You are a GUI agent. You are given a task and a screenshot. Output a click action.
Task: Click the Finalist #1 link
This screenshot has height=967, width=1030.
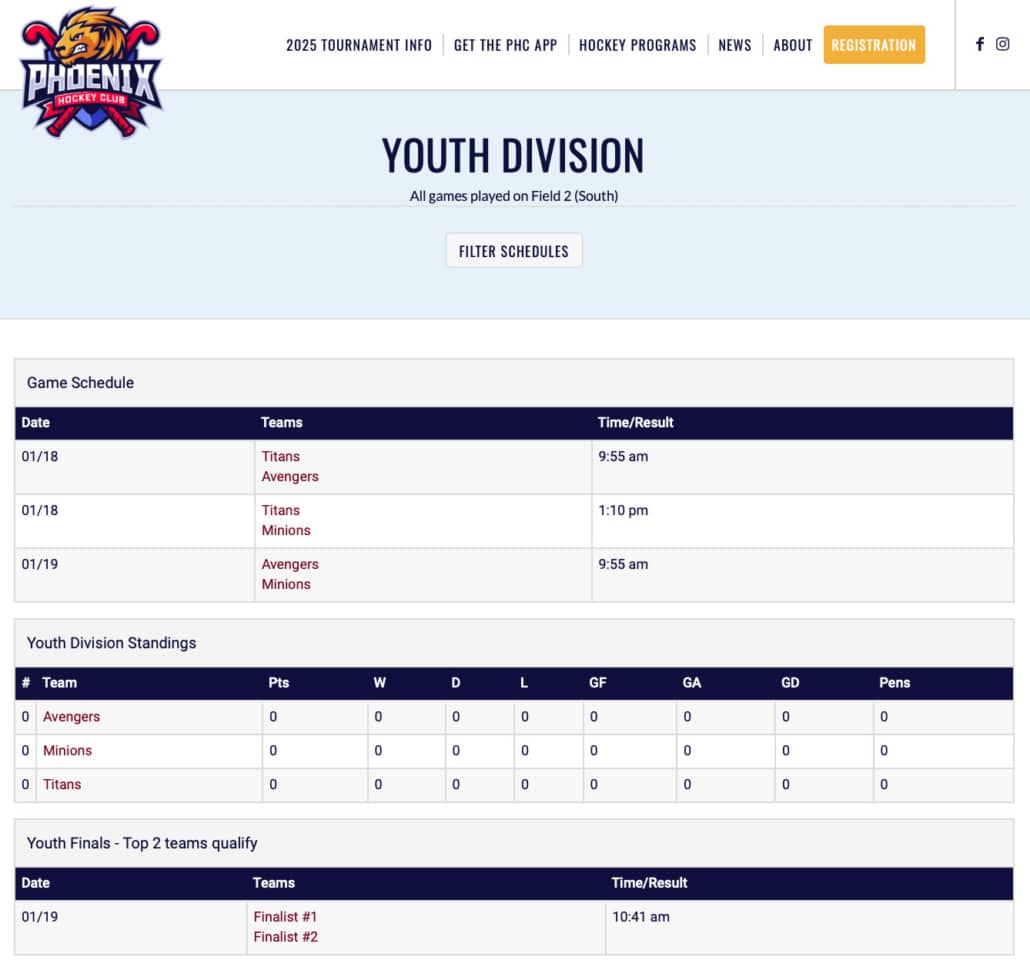(x=285, y=917)
